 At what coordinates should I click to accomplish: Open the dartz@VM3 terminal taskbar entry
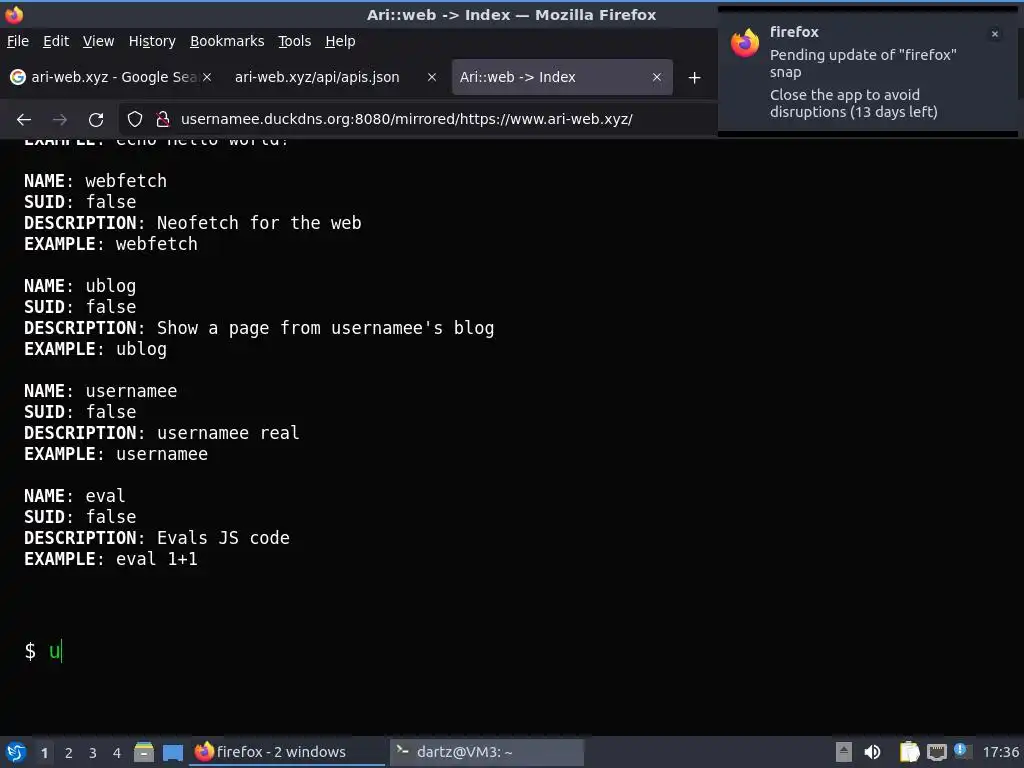coord(487,752)
